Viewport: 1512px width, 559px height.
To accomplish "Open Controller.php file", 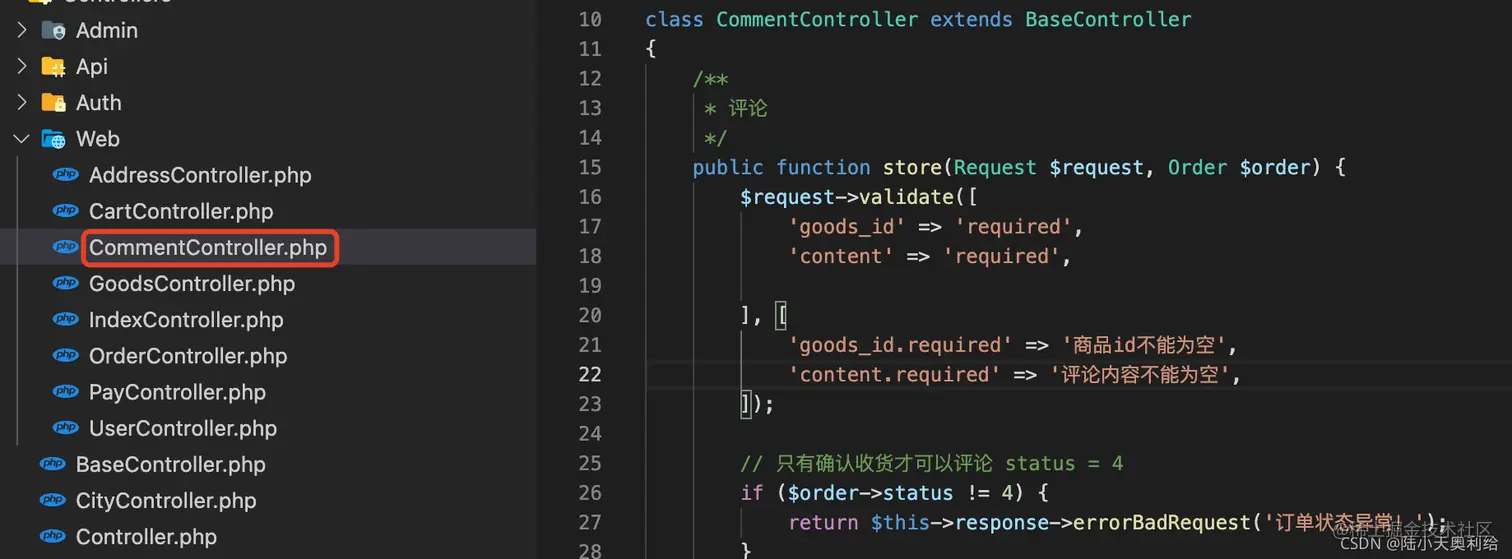I will [x=146, y=536].
